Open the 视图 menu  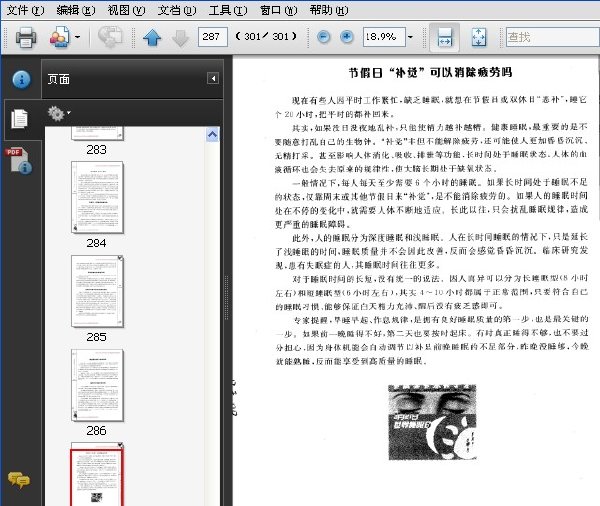pos(126,10)
